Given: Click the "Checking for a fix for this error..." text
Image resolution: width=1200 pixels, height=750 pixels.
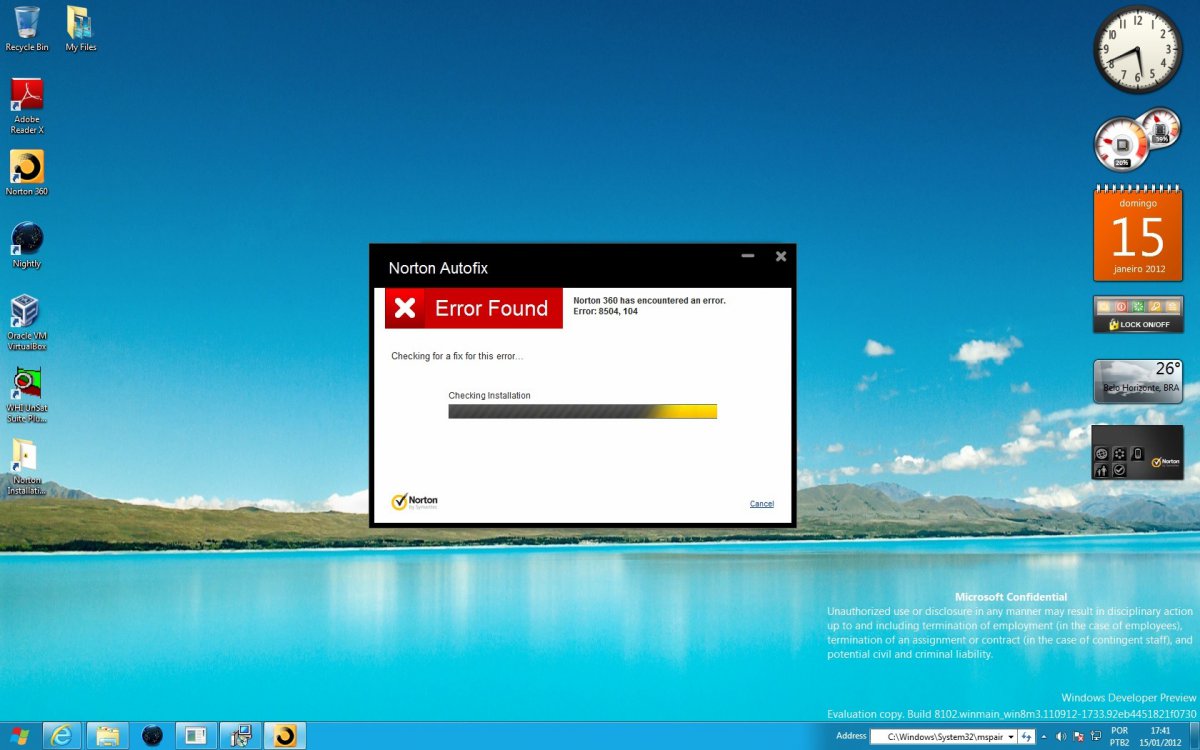Looking at the screenshot, I should point(457,356).
